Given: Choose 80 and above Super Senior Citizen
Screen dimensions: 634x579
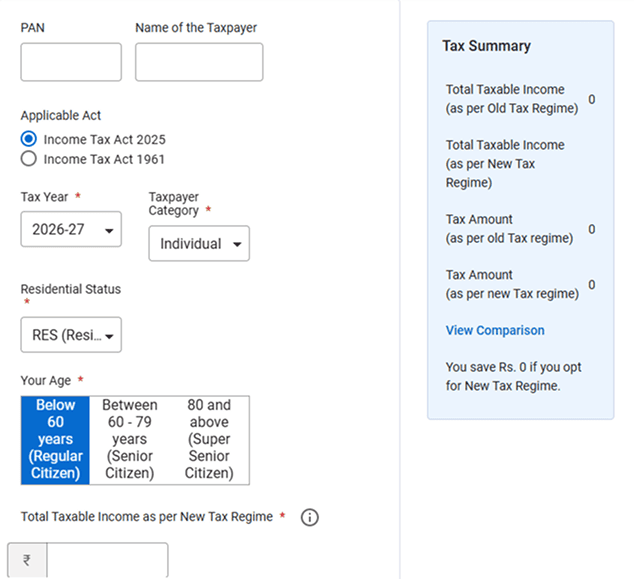Looking at the screenshot, I should tap(209, 440).
